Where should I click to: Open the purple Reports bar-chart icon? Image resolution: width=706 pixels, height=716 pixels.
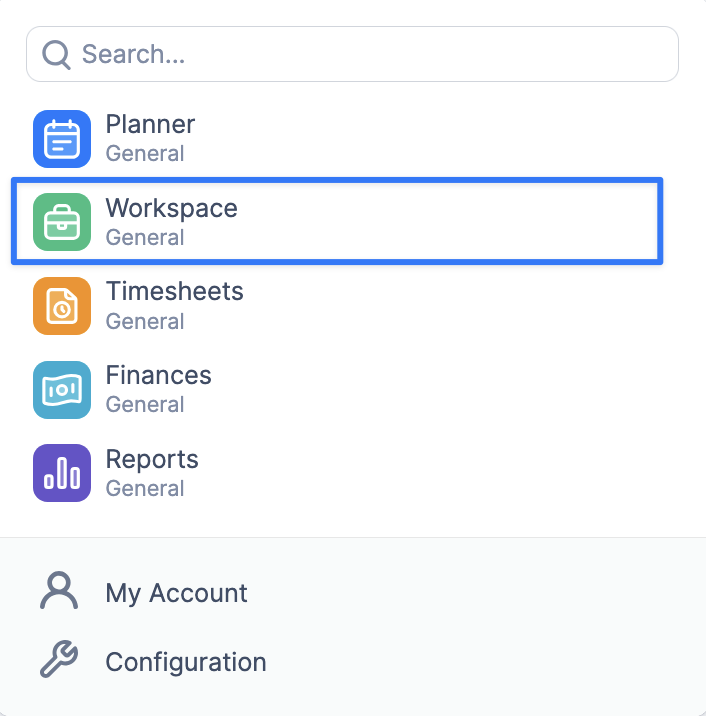point(62,473)
